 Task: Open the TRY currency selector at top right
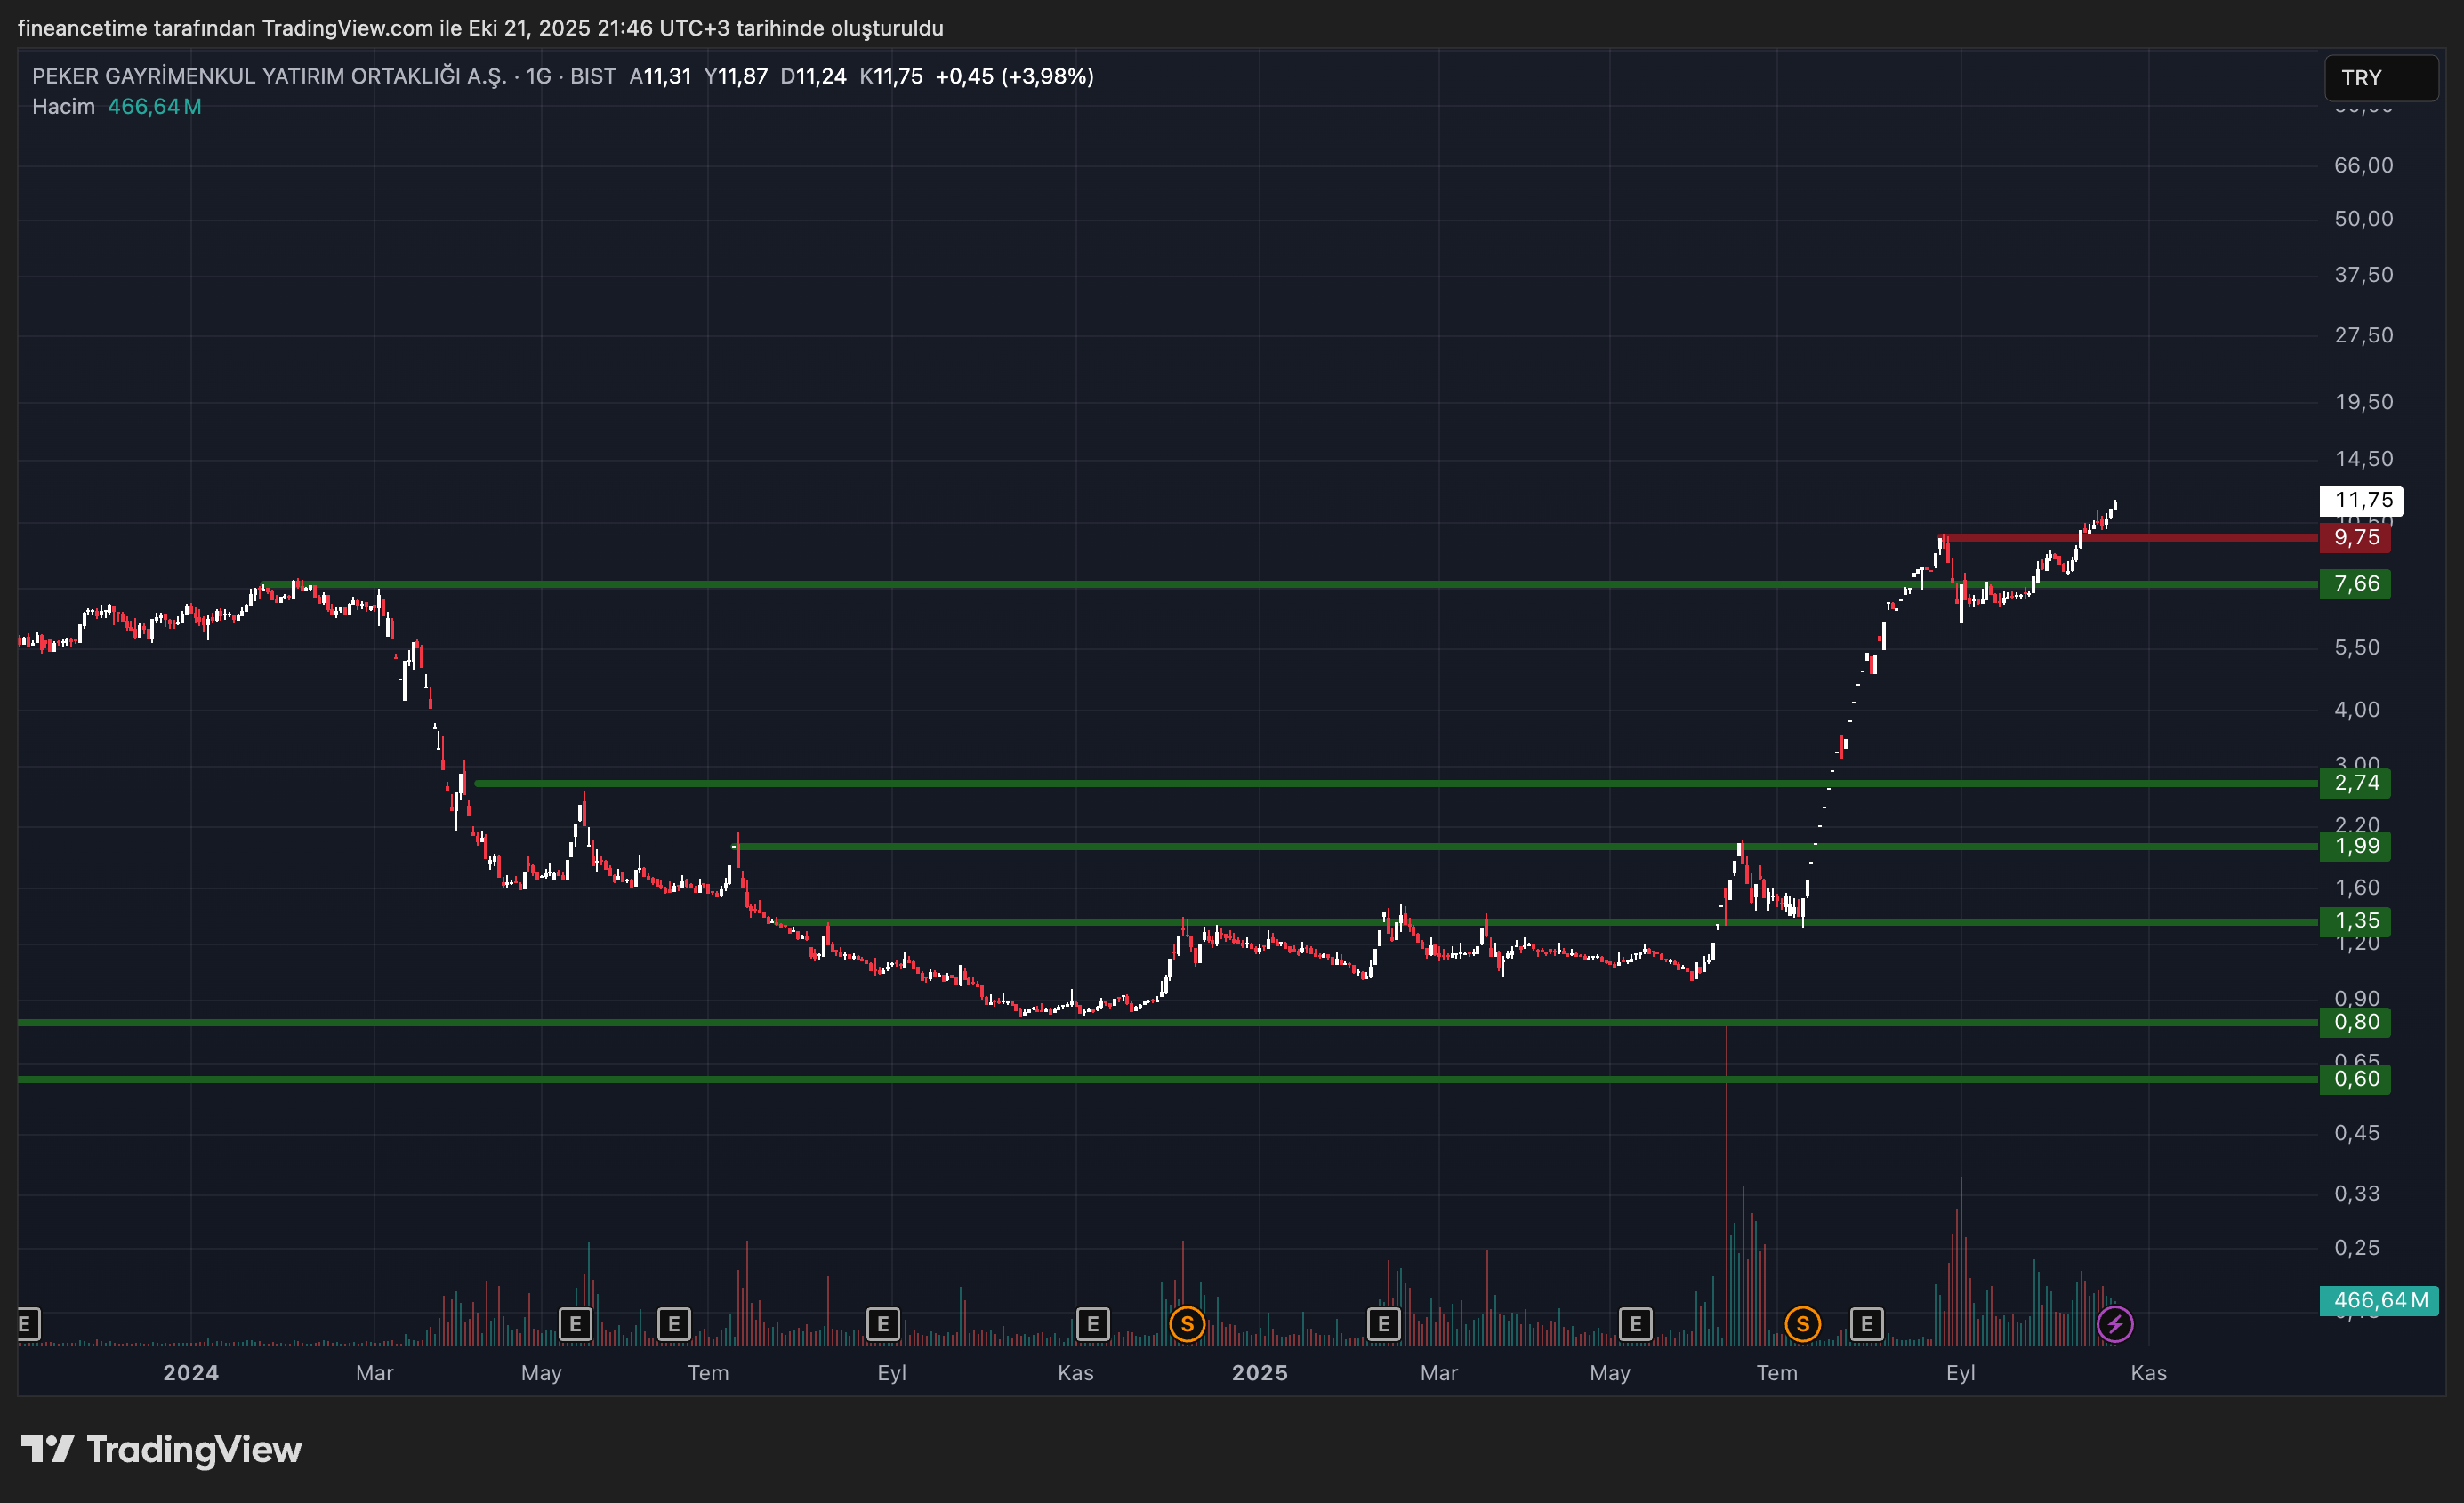pyautogui.click(x=2380, y=78)
